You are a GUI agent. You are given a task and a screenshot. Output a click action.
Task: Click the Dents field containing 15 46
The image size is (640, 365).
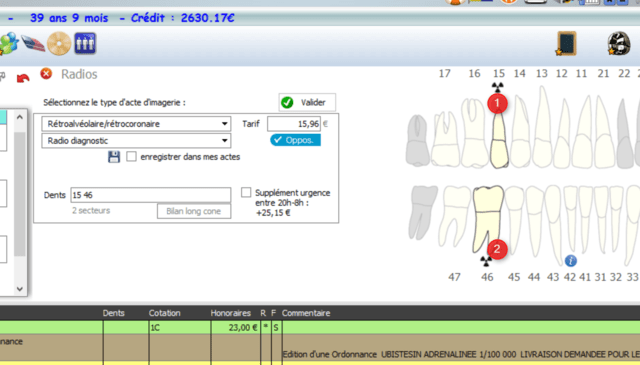point(151,195)
